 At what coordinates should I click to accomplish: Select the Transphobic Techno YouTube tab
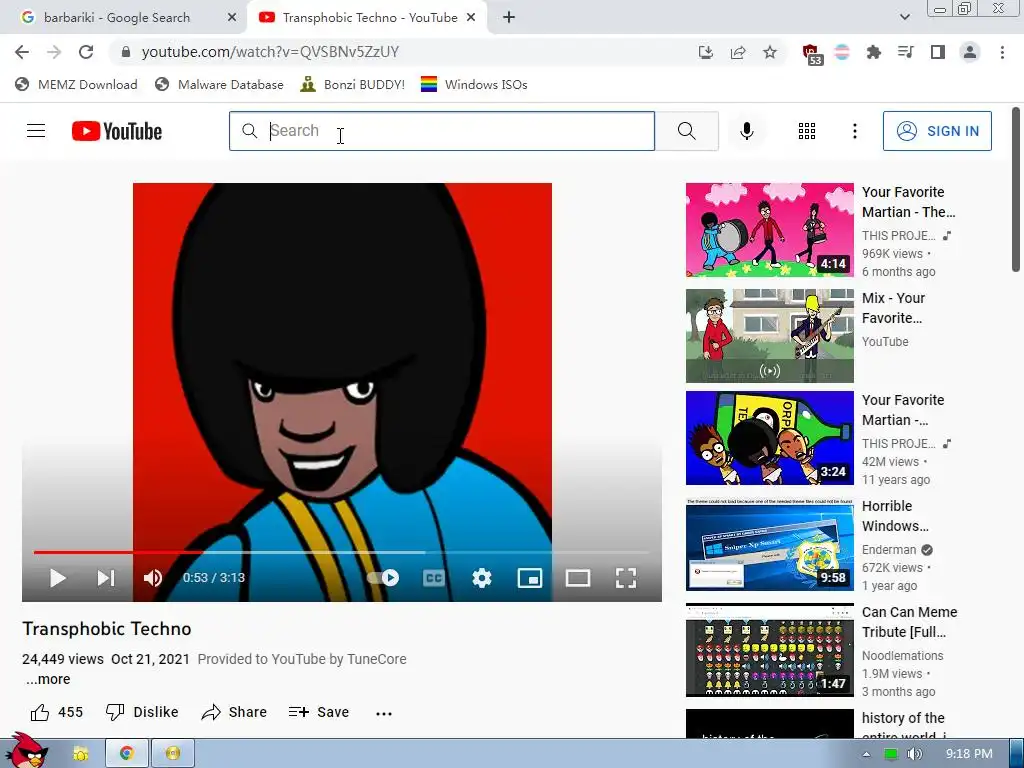pos(369,18)
